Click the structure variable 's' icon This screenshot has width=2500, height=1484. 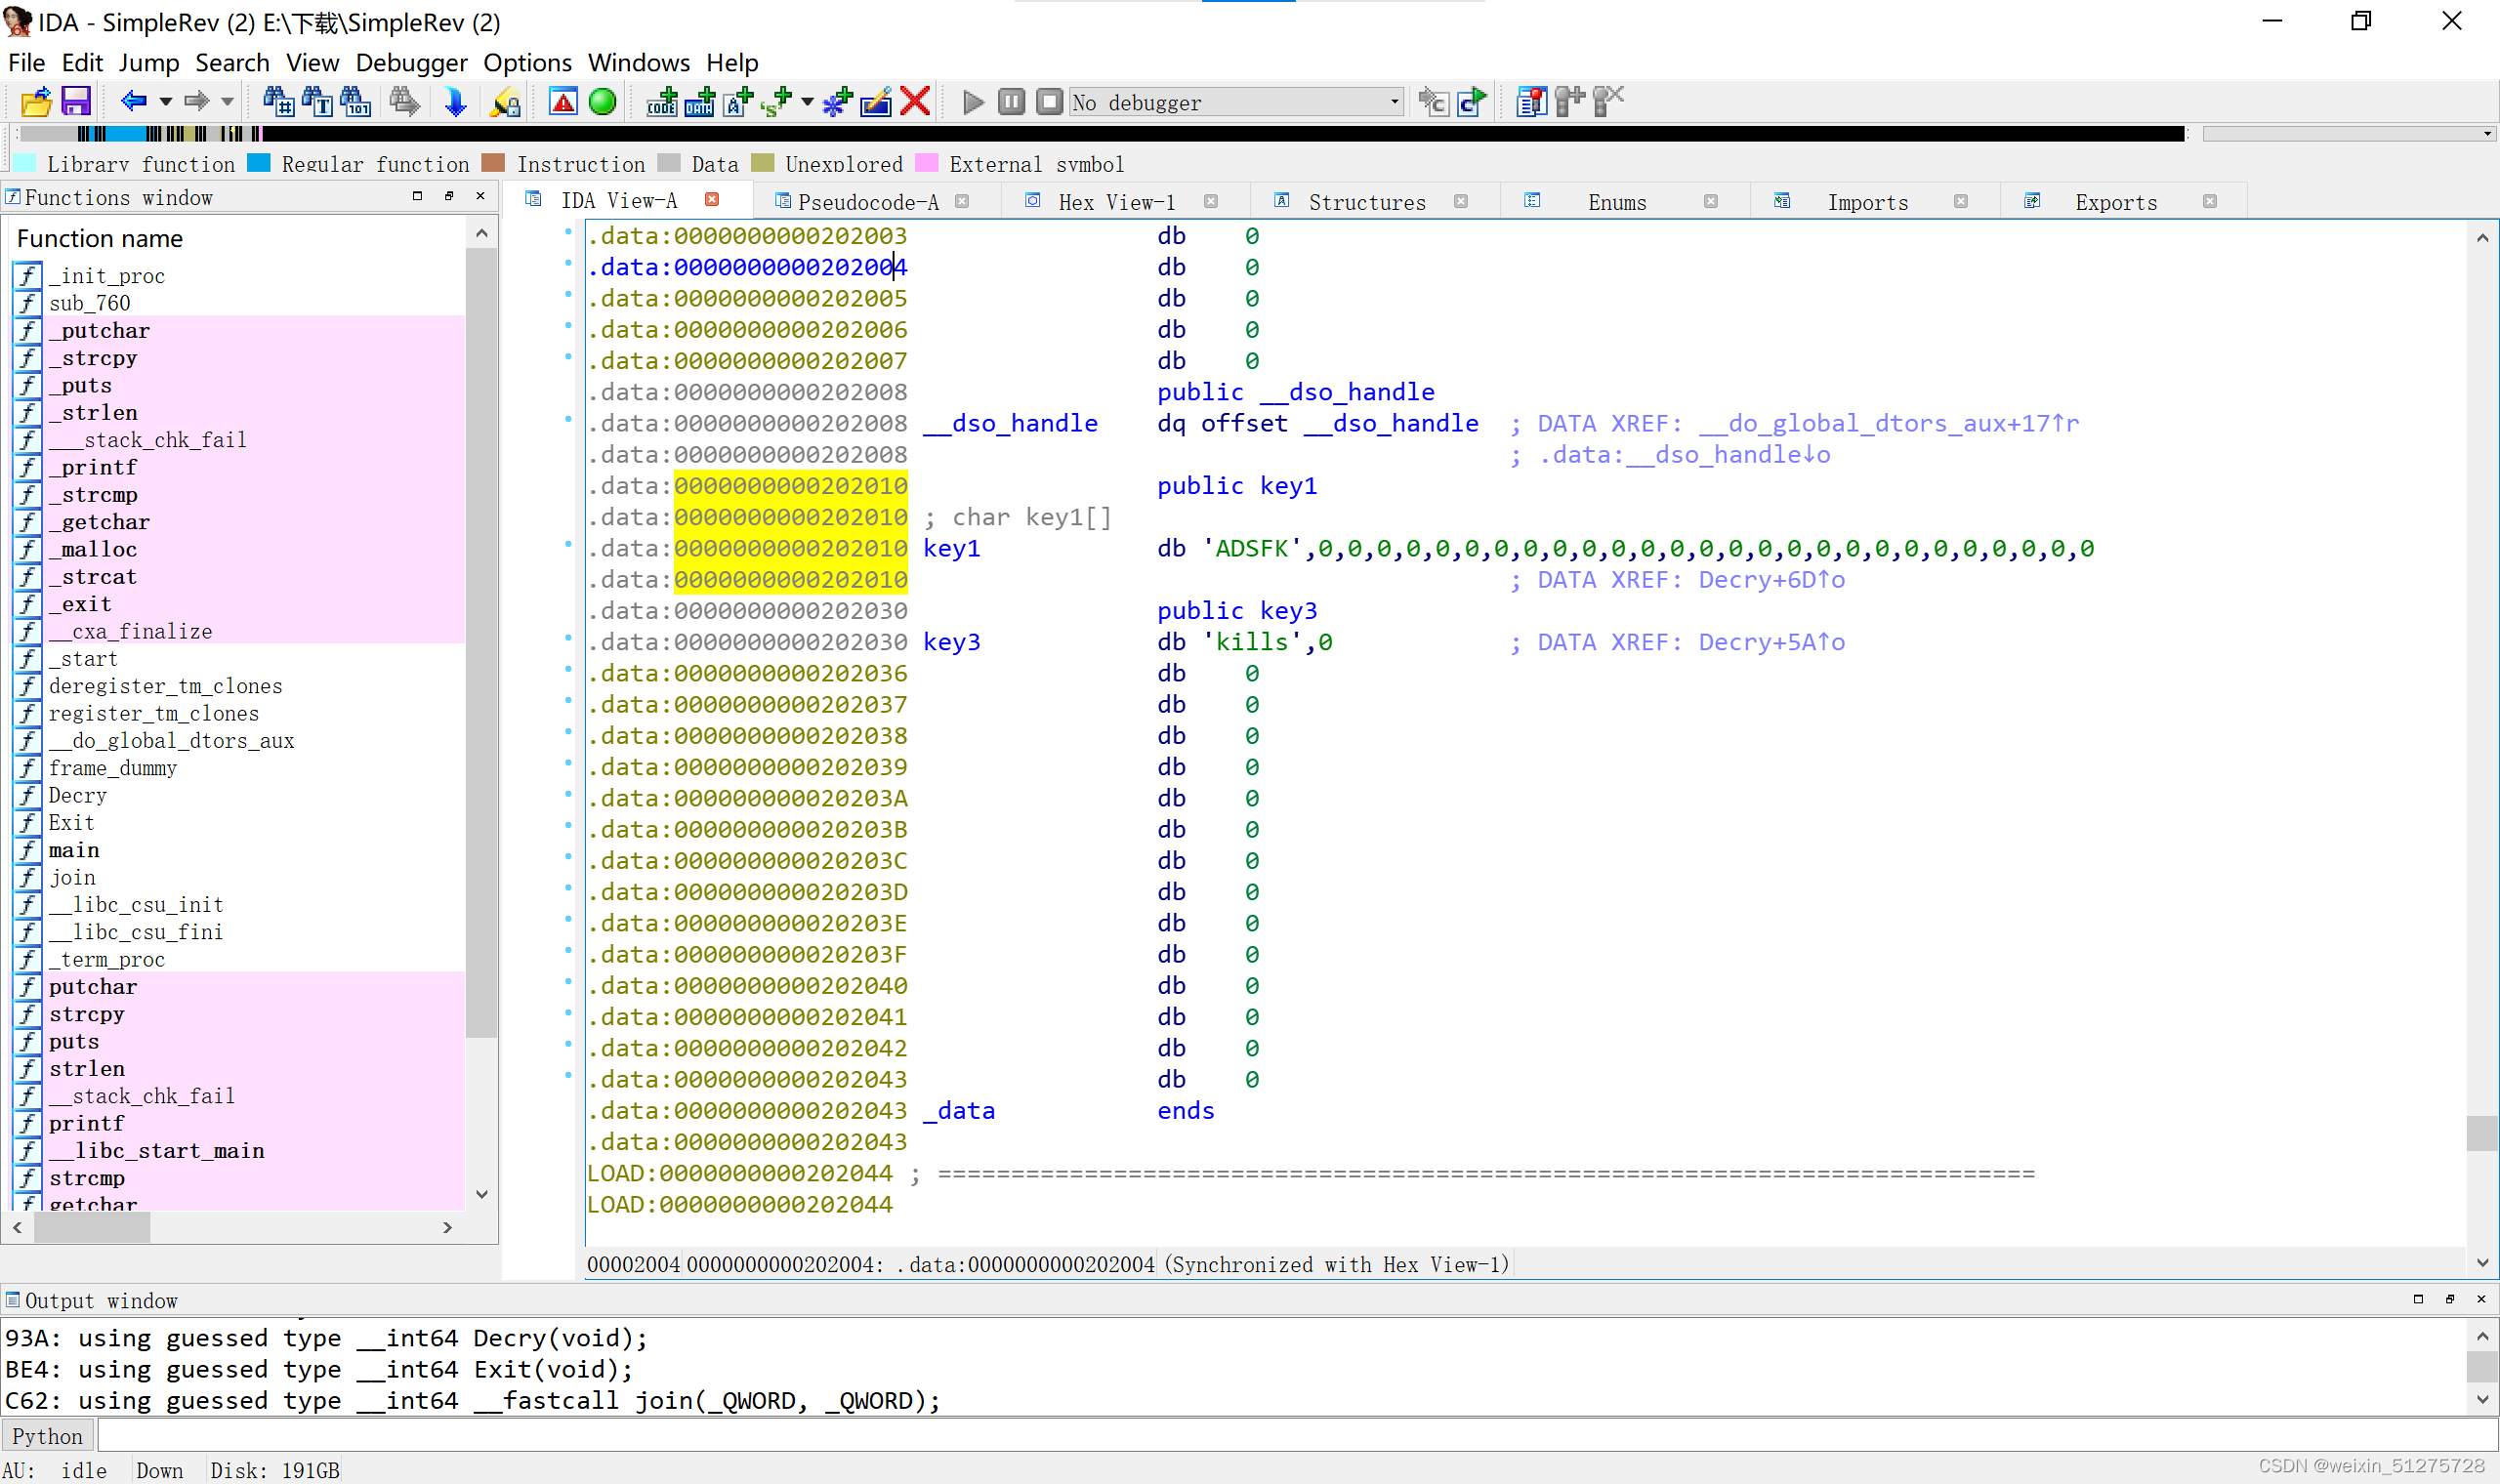[776, 102]
